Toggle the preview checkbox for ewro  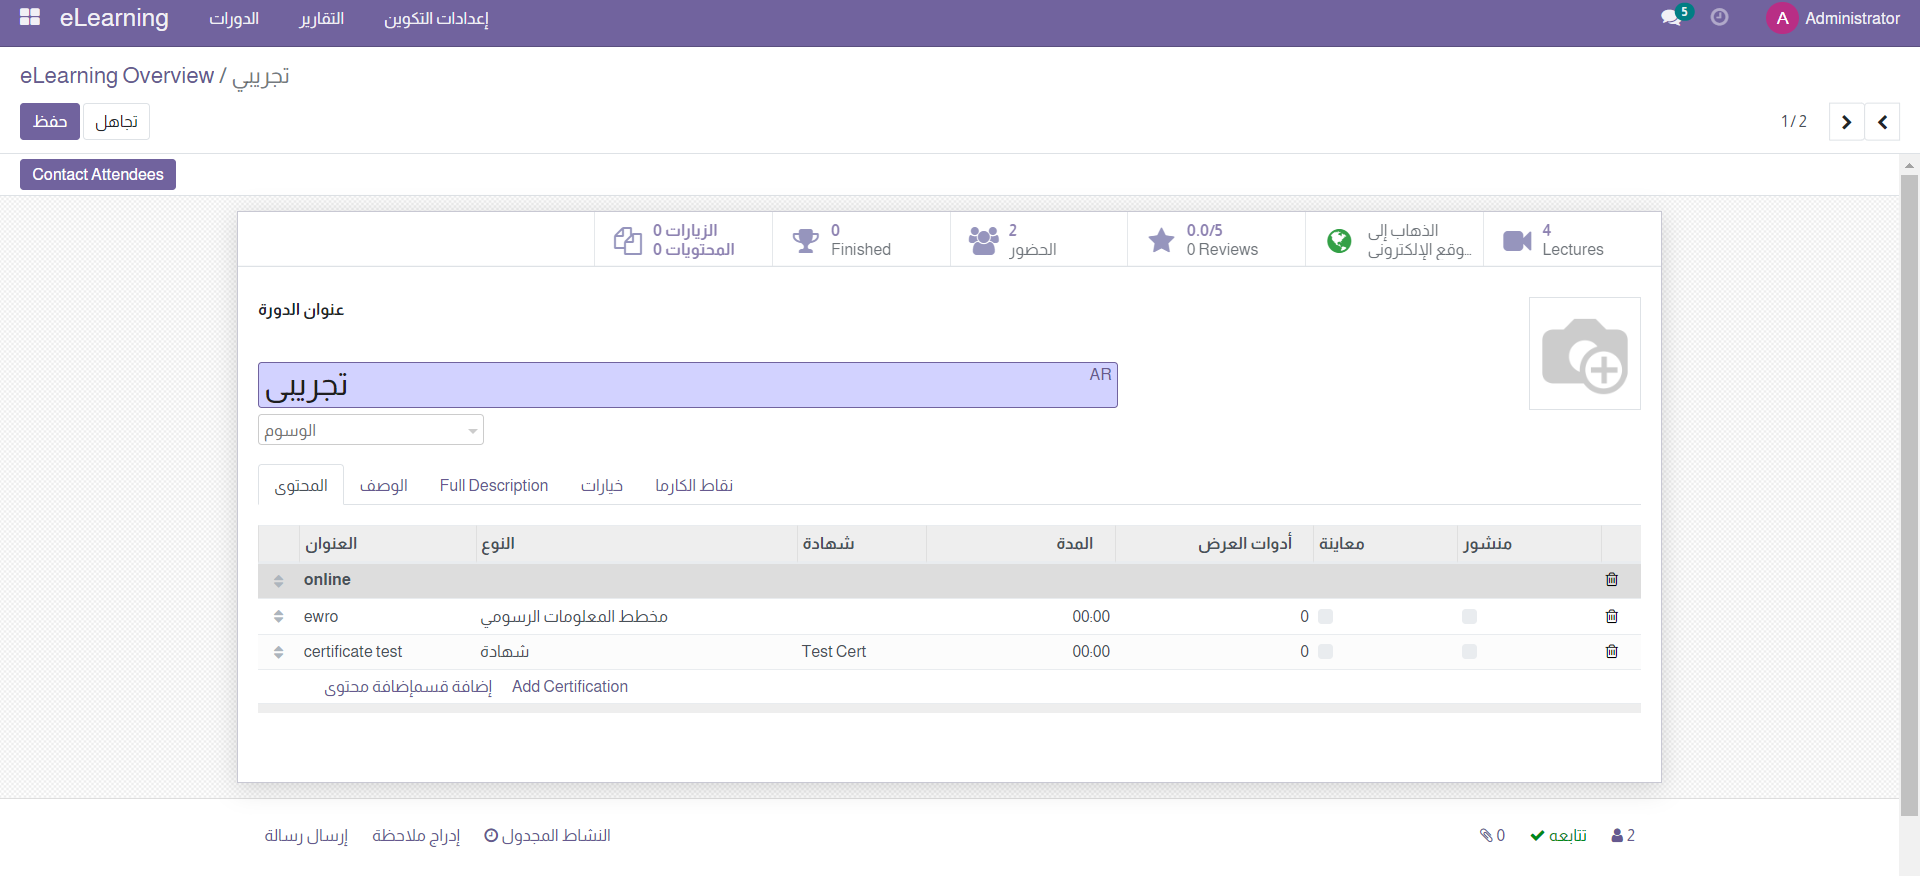(x=1325, y=617)
